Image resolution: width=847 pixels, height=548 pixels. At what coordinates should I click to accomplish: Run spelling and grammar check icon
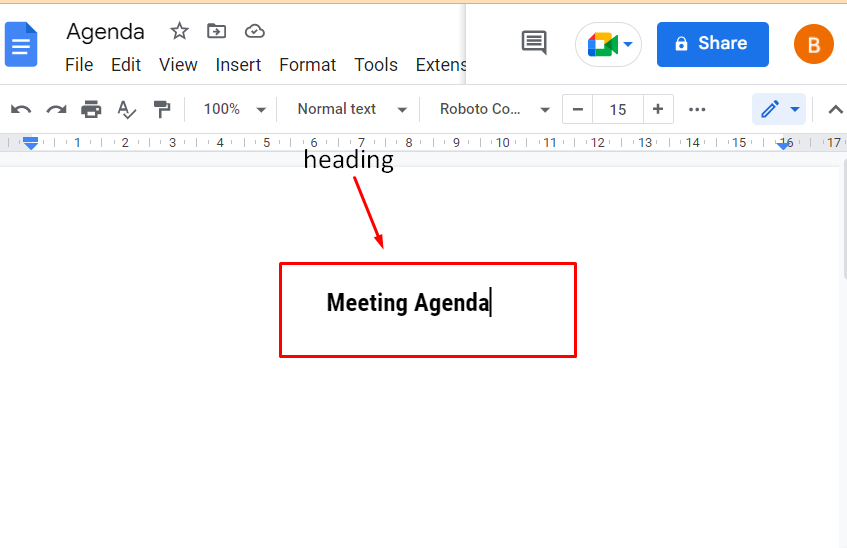click(126, 109)
